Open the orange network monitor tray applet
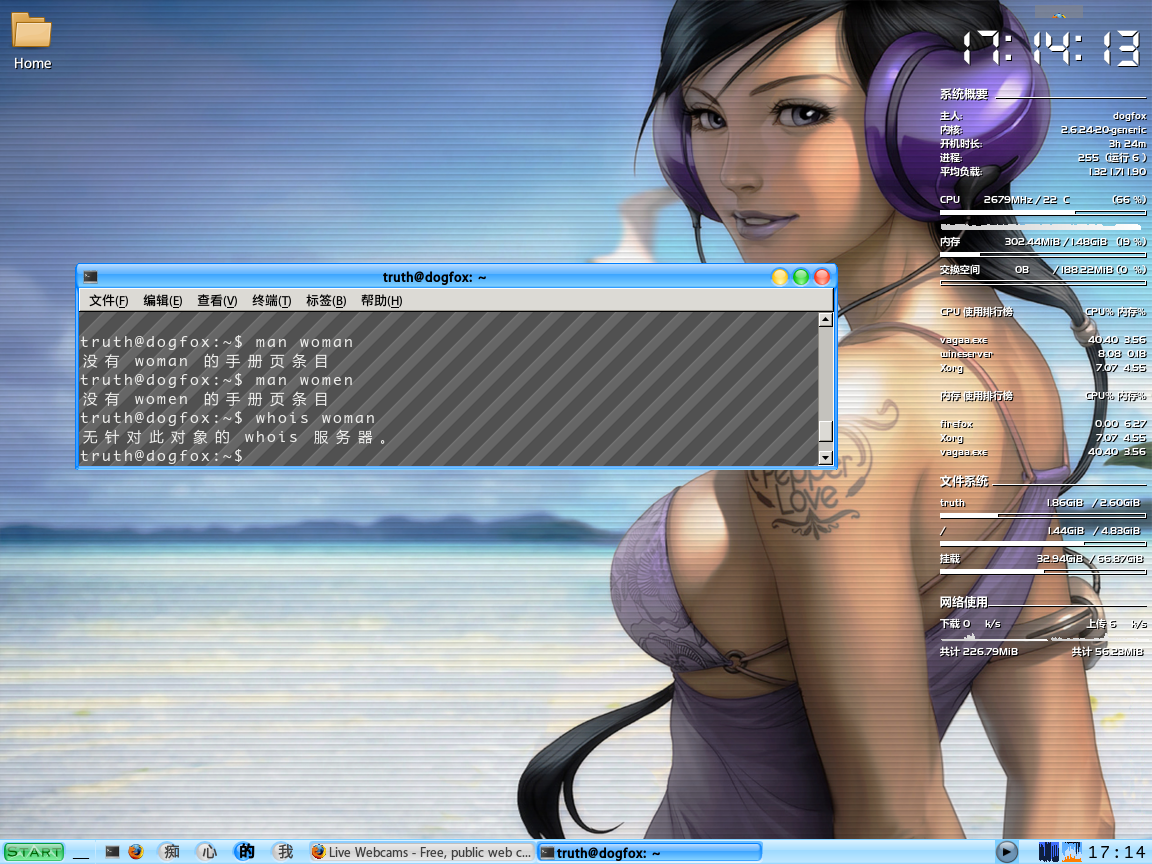This screenshot has height=864, width=1152. pos(1071,852)
